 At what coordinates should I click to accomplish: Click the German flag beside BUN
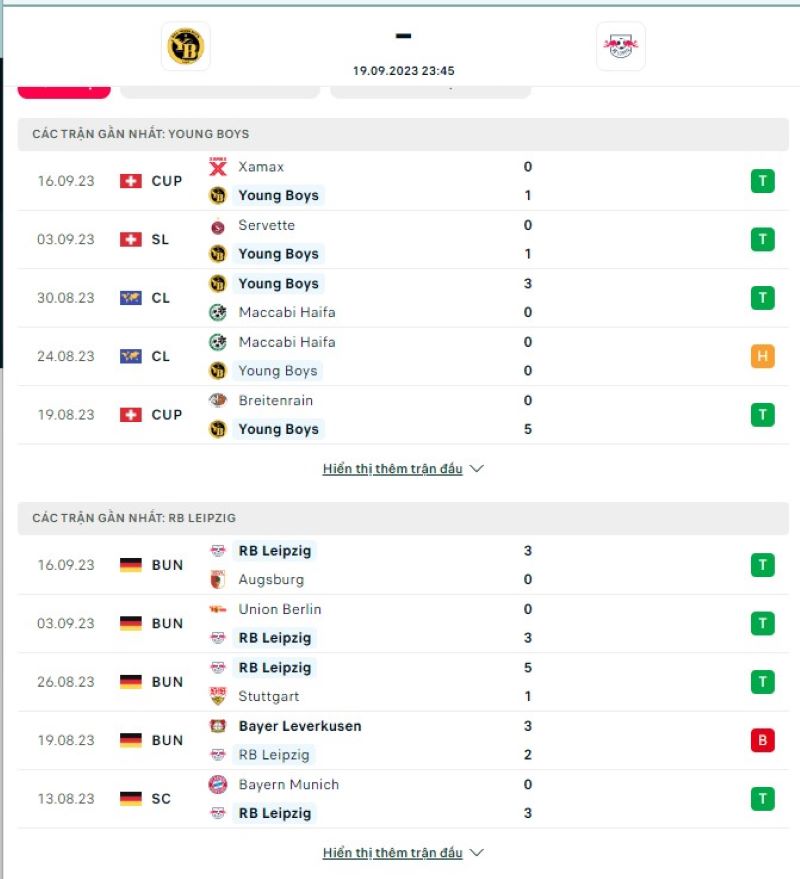pyautogui.click(x=131, y=565)
